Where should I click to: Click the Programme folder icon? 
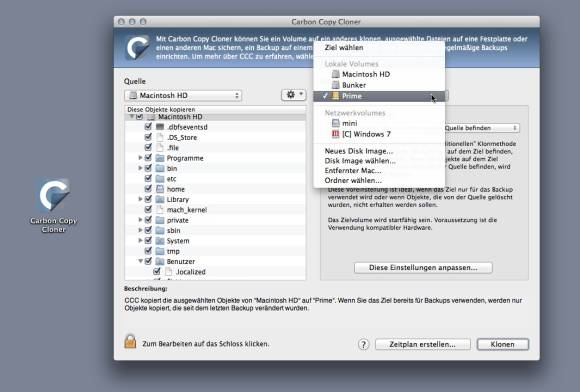pyautogui.click(x=160, y=158)
